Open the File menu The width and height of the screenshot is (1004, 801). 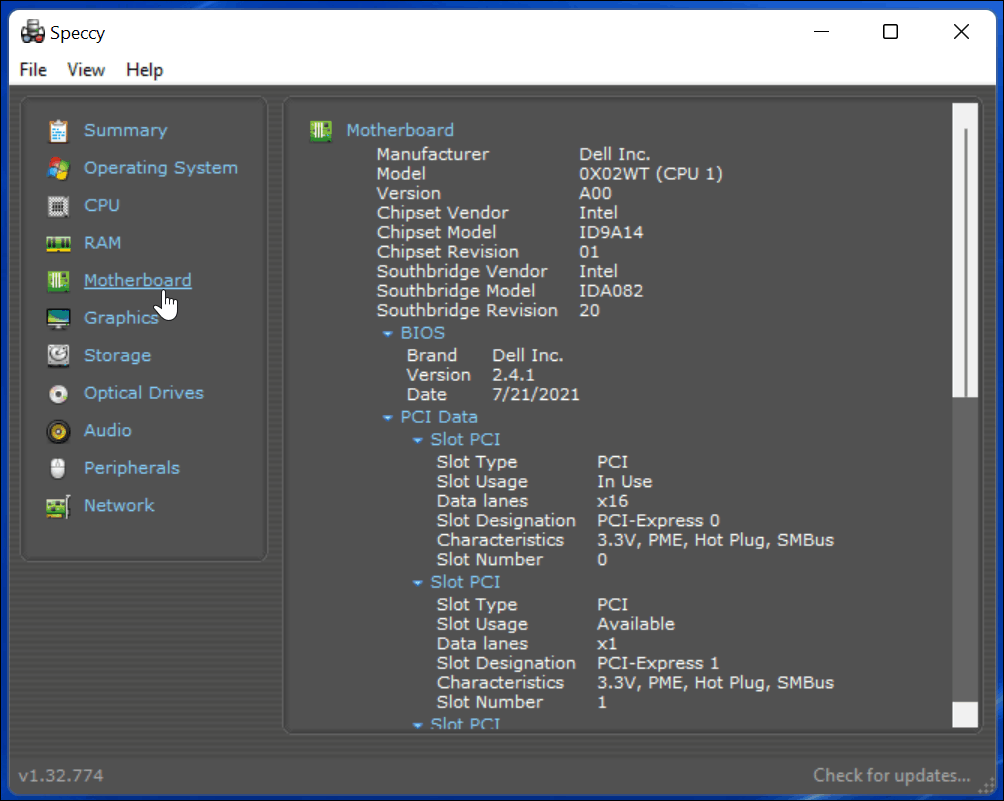tap(33, 70)
